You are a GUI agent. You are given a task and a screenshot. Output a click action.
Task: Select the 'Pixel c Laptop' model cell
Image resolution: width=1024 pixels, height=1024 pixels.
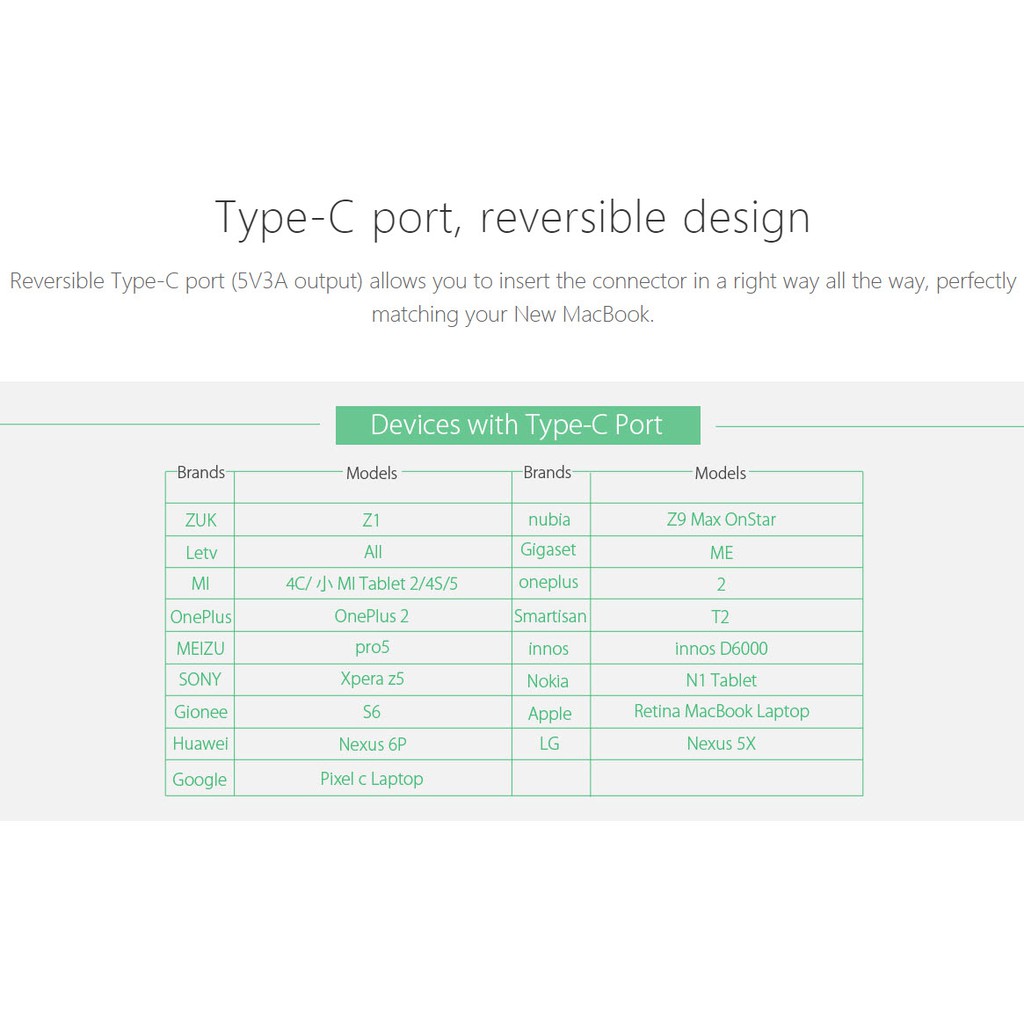pyautogui.click(x=372, y=779)
